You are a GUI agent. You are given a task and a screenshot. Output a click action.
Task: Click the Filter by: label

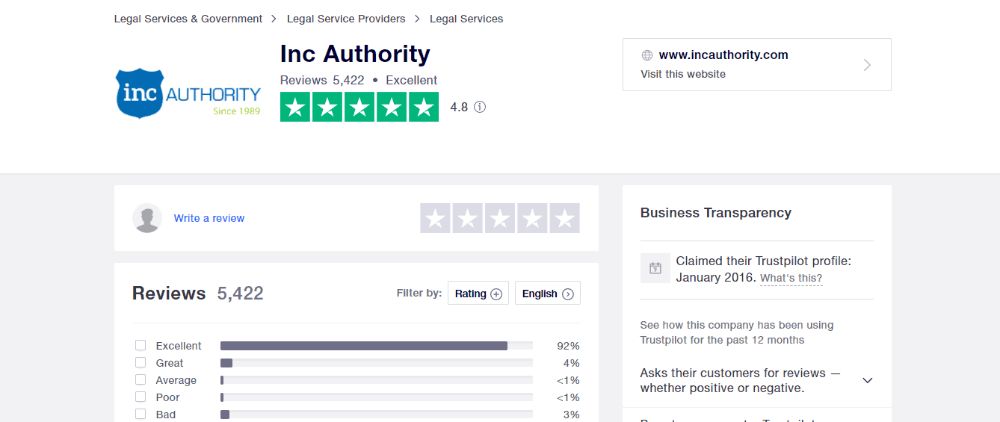click(x=419, y=293)
